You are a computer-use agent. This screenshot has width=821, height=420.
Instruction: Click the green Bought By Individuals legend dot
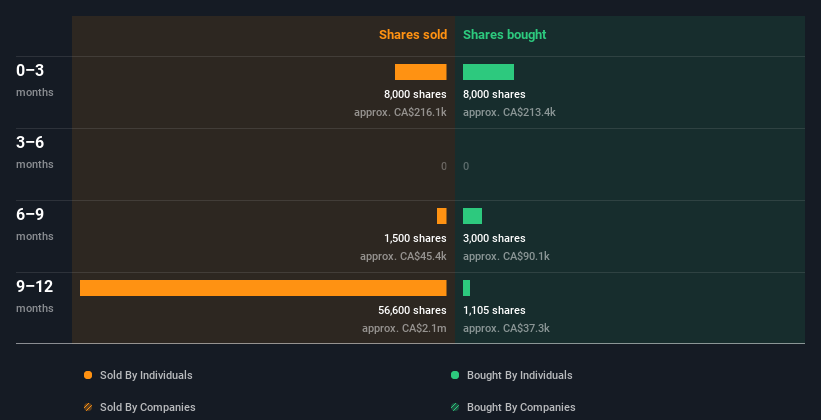455,375
